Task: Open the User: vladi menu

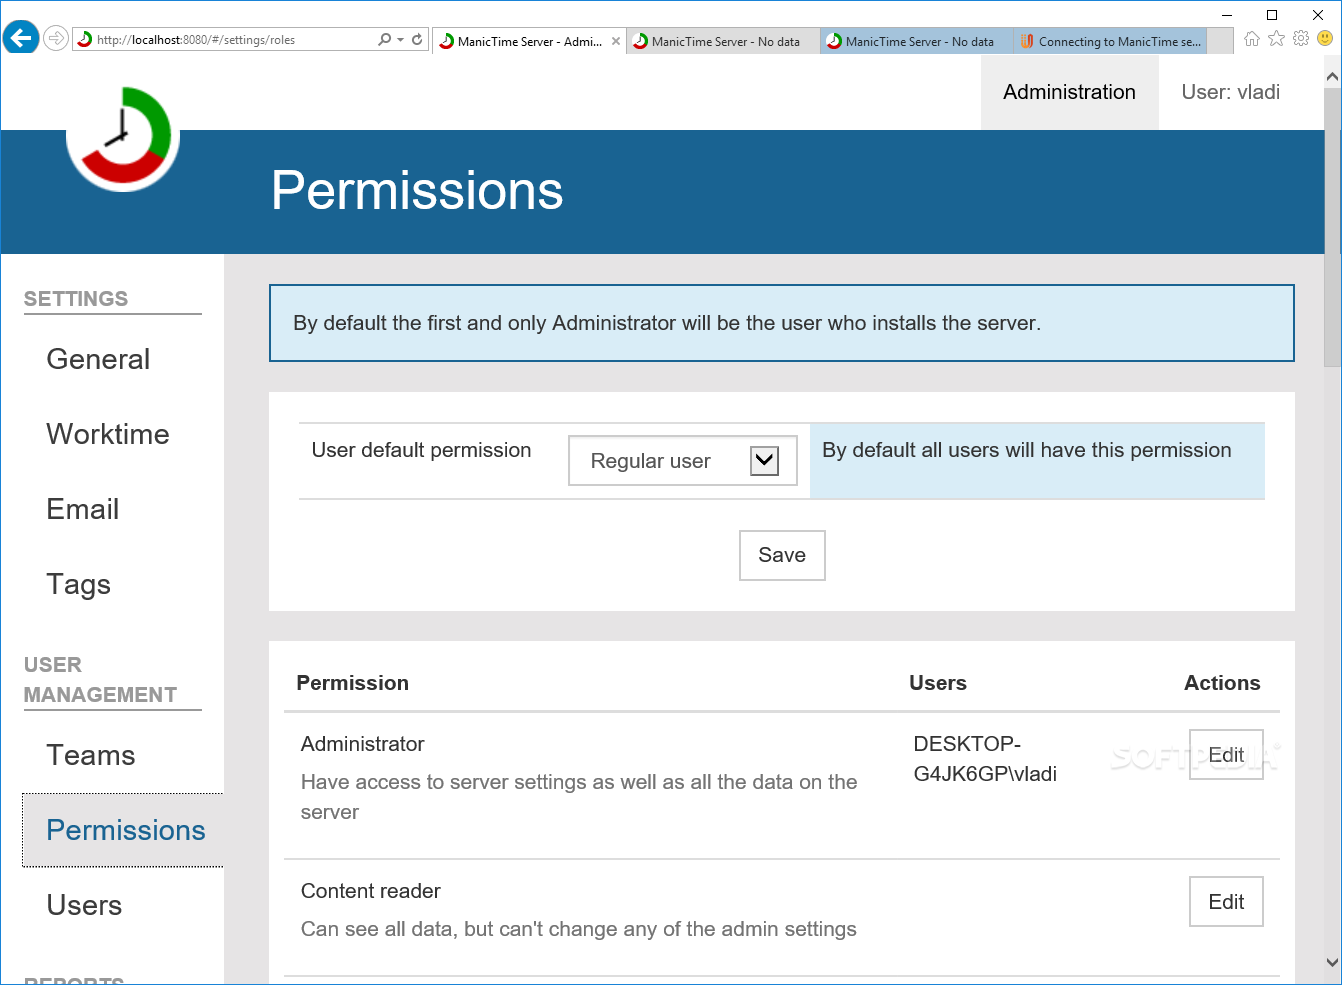Action: pos(1230,92)
